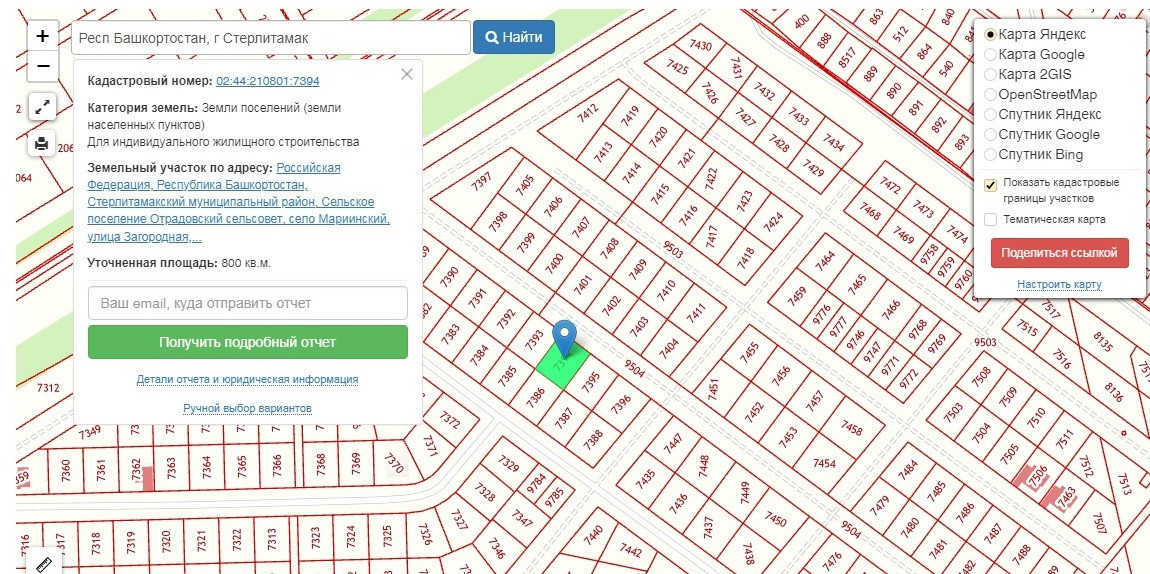Focus the address search field
1150x574 pixels.
(271, 37)
